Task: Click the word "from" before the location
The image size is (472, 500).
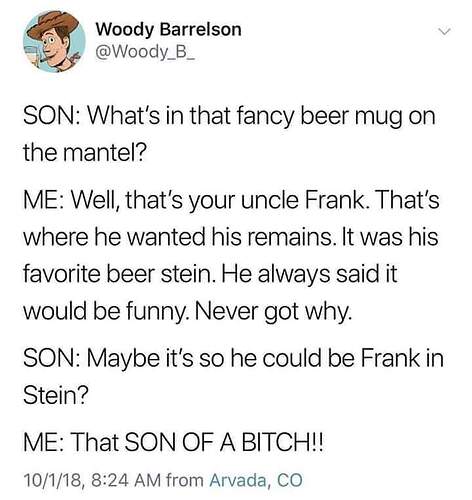Action: [185, 480]
